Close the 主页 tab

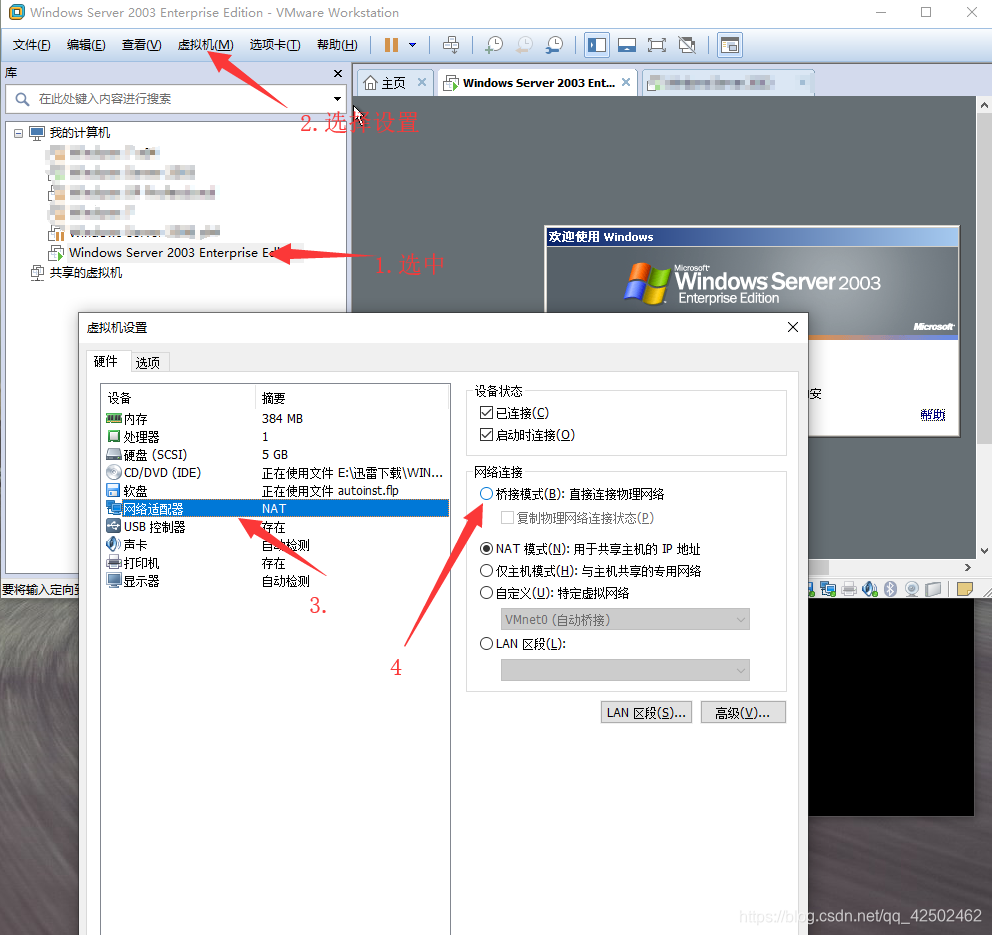click(x=422, y=82)
